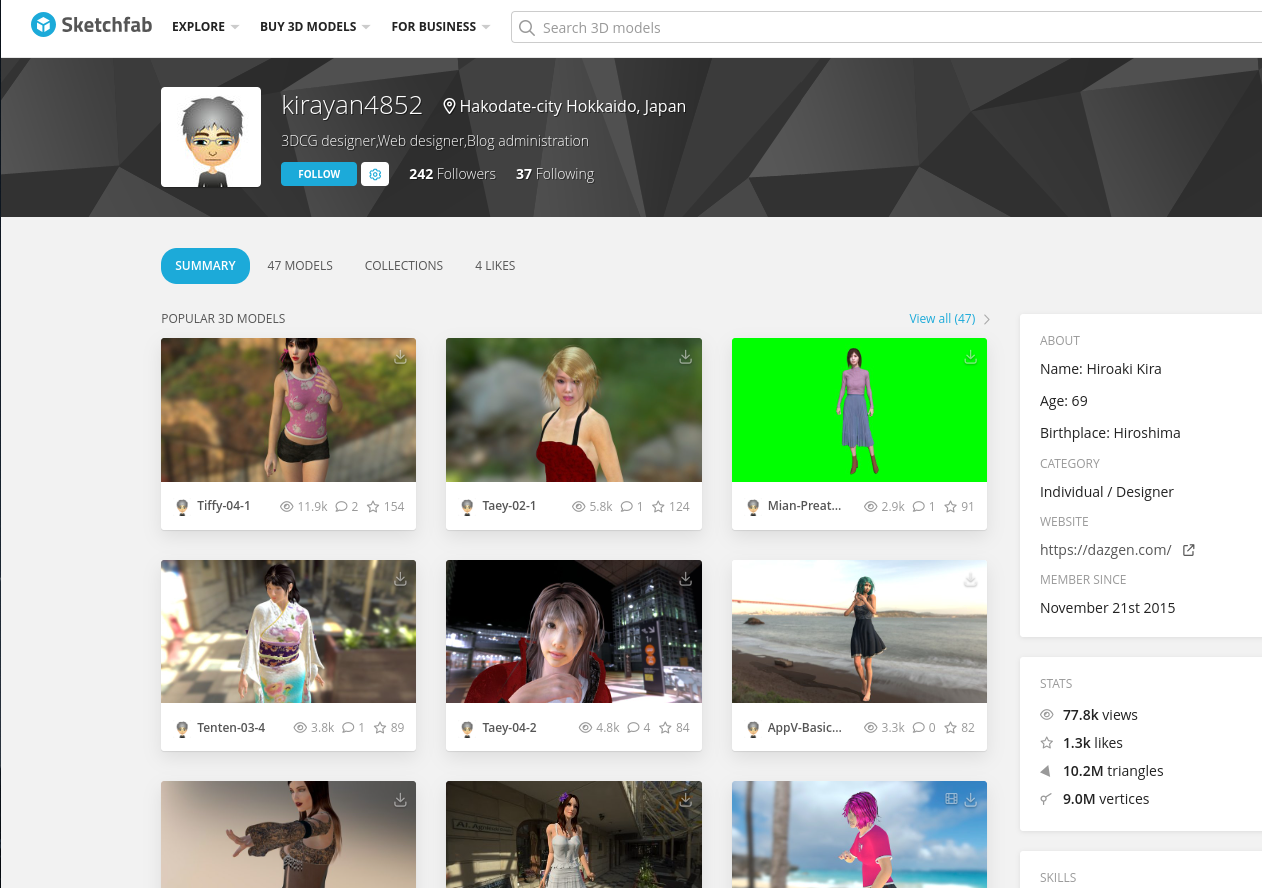Click author avatar icon beside Taey-02-1
The width and height of the screenshot is (1262, 888).
point(467,507)
